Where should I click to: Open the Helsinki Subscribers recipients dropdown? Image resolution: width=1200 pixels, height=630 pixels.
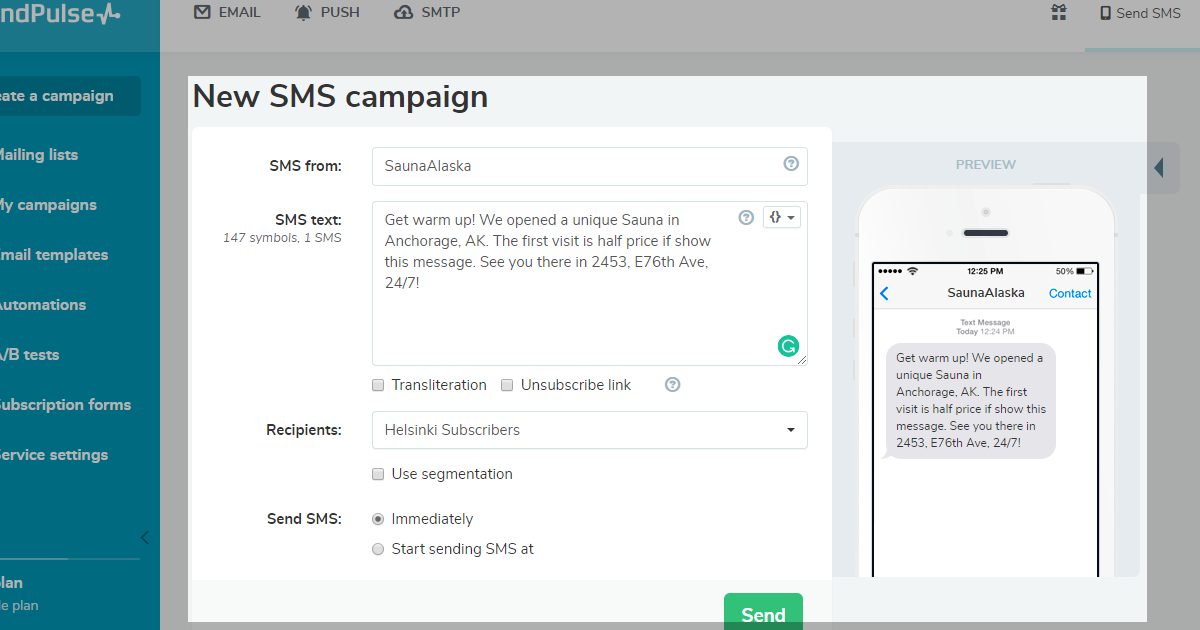(x=589, y=430)
